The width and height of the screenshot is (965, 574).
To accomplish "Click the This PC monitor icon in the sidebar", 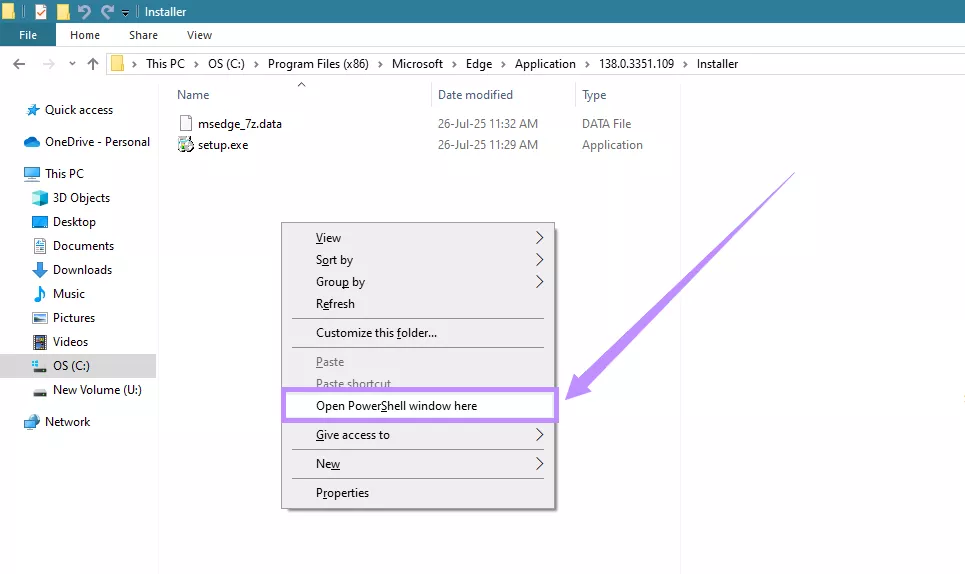I will pyautogui.click(x=32, y=174).
